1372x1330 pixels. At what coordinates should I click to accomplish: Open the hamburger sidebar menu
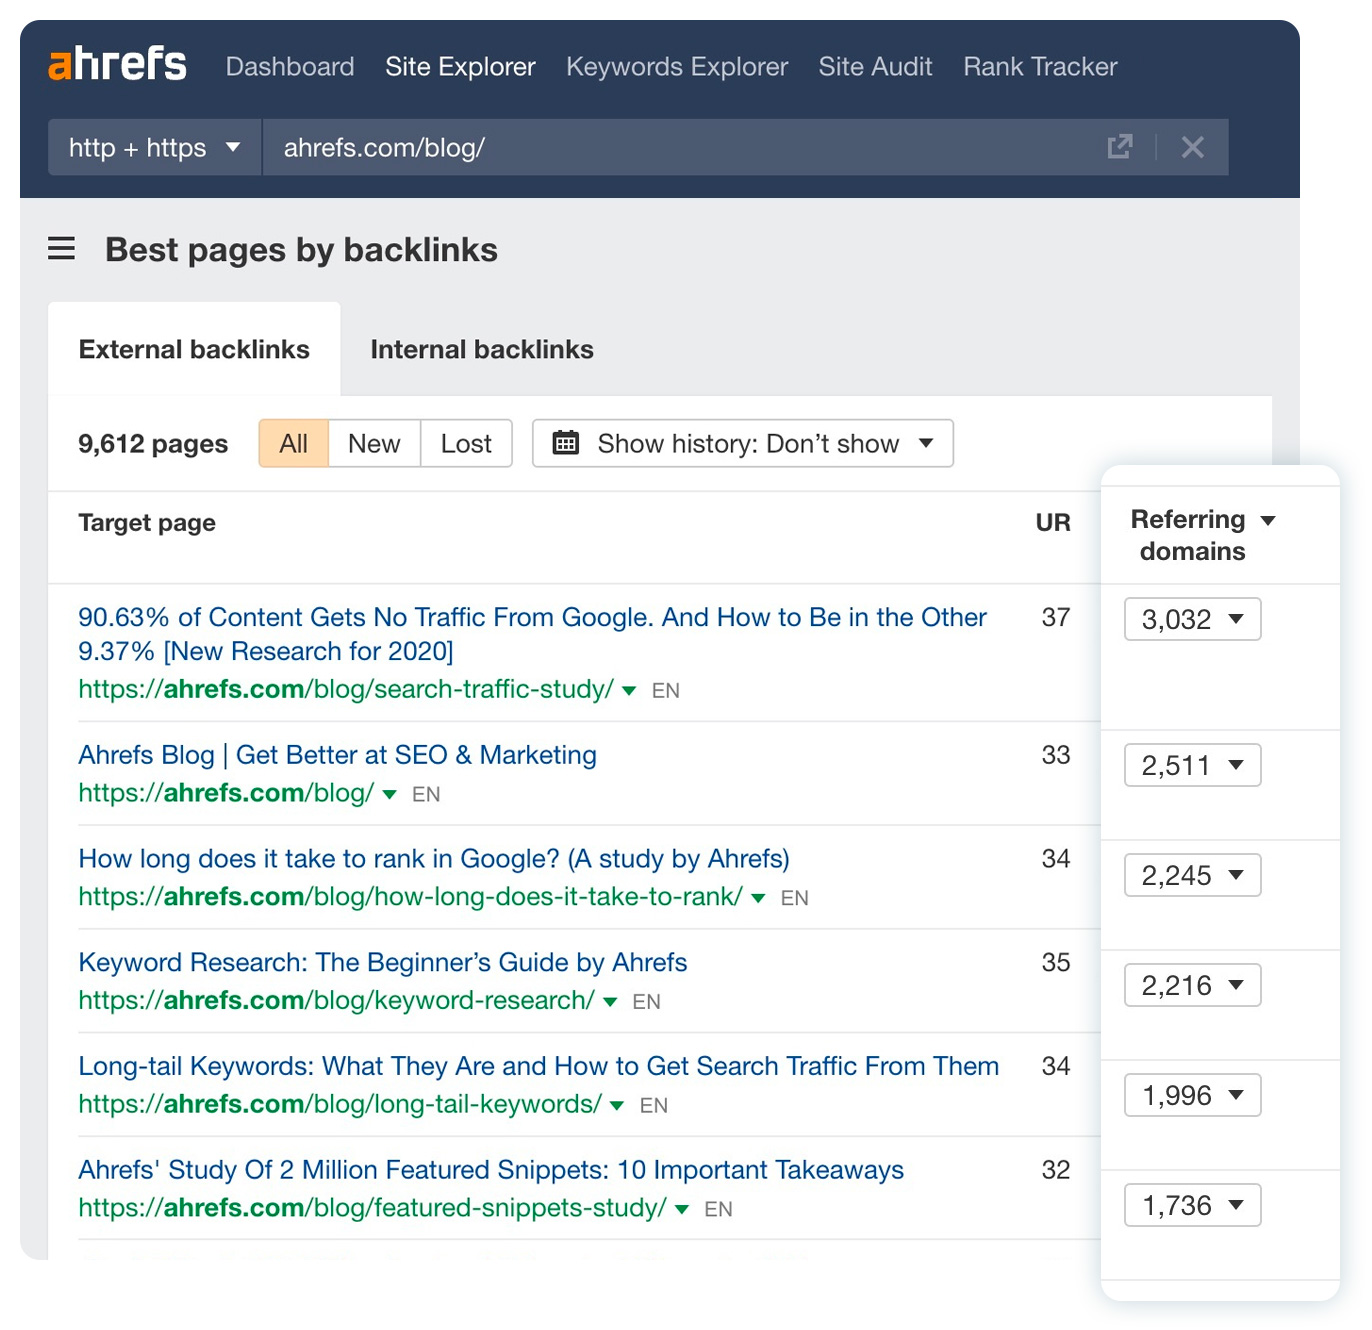[62, 249]
